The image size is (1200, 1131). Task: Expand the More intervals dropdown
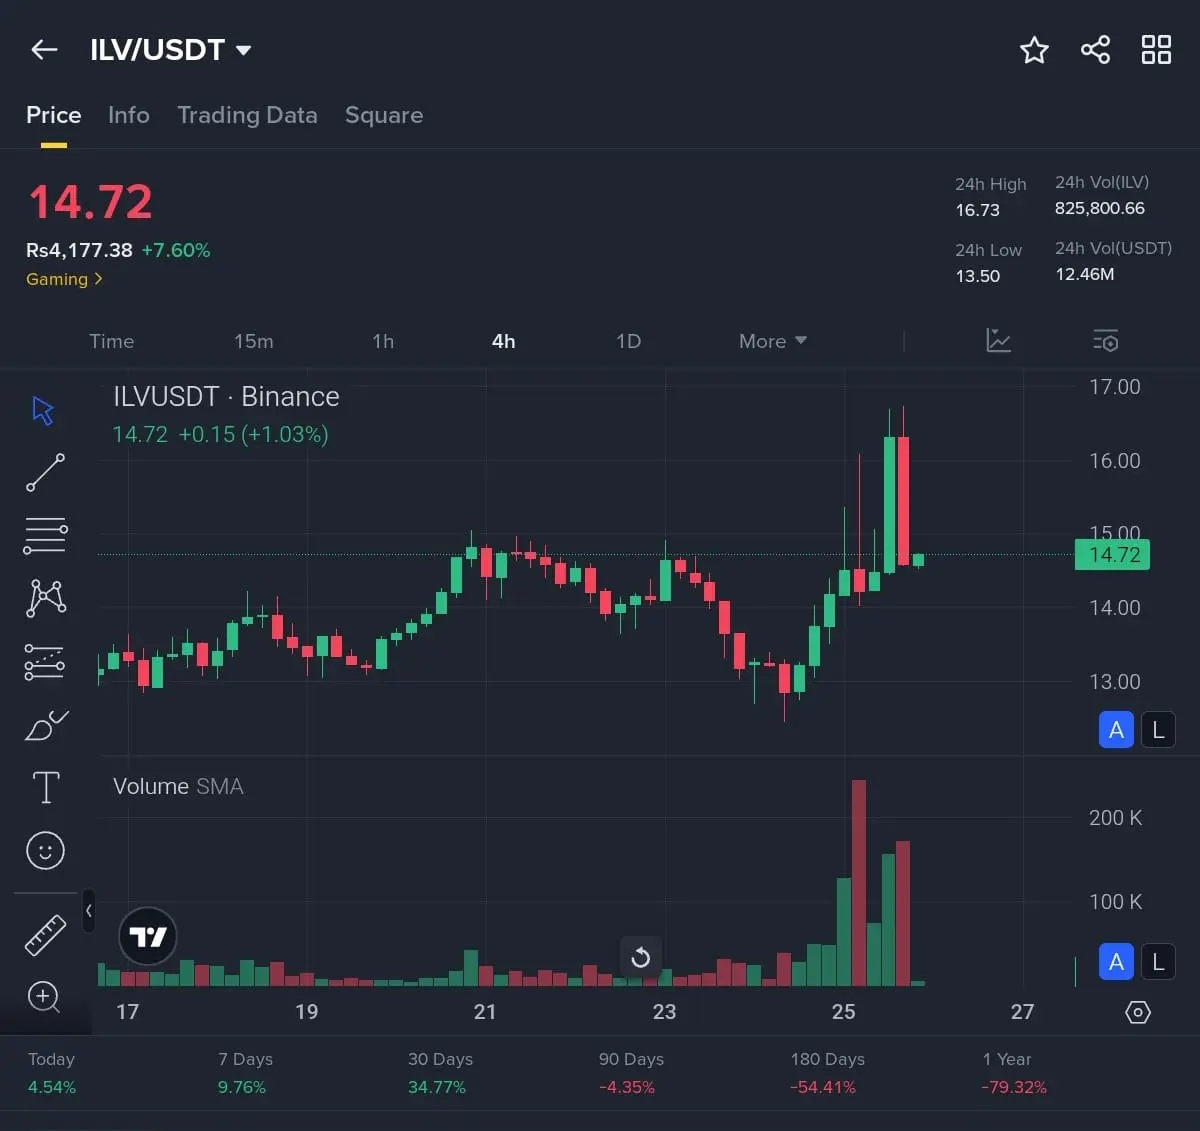(773, 341)
